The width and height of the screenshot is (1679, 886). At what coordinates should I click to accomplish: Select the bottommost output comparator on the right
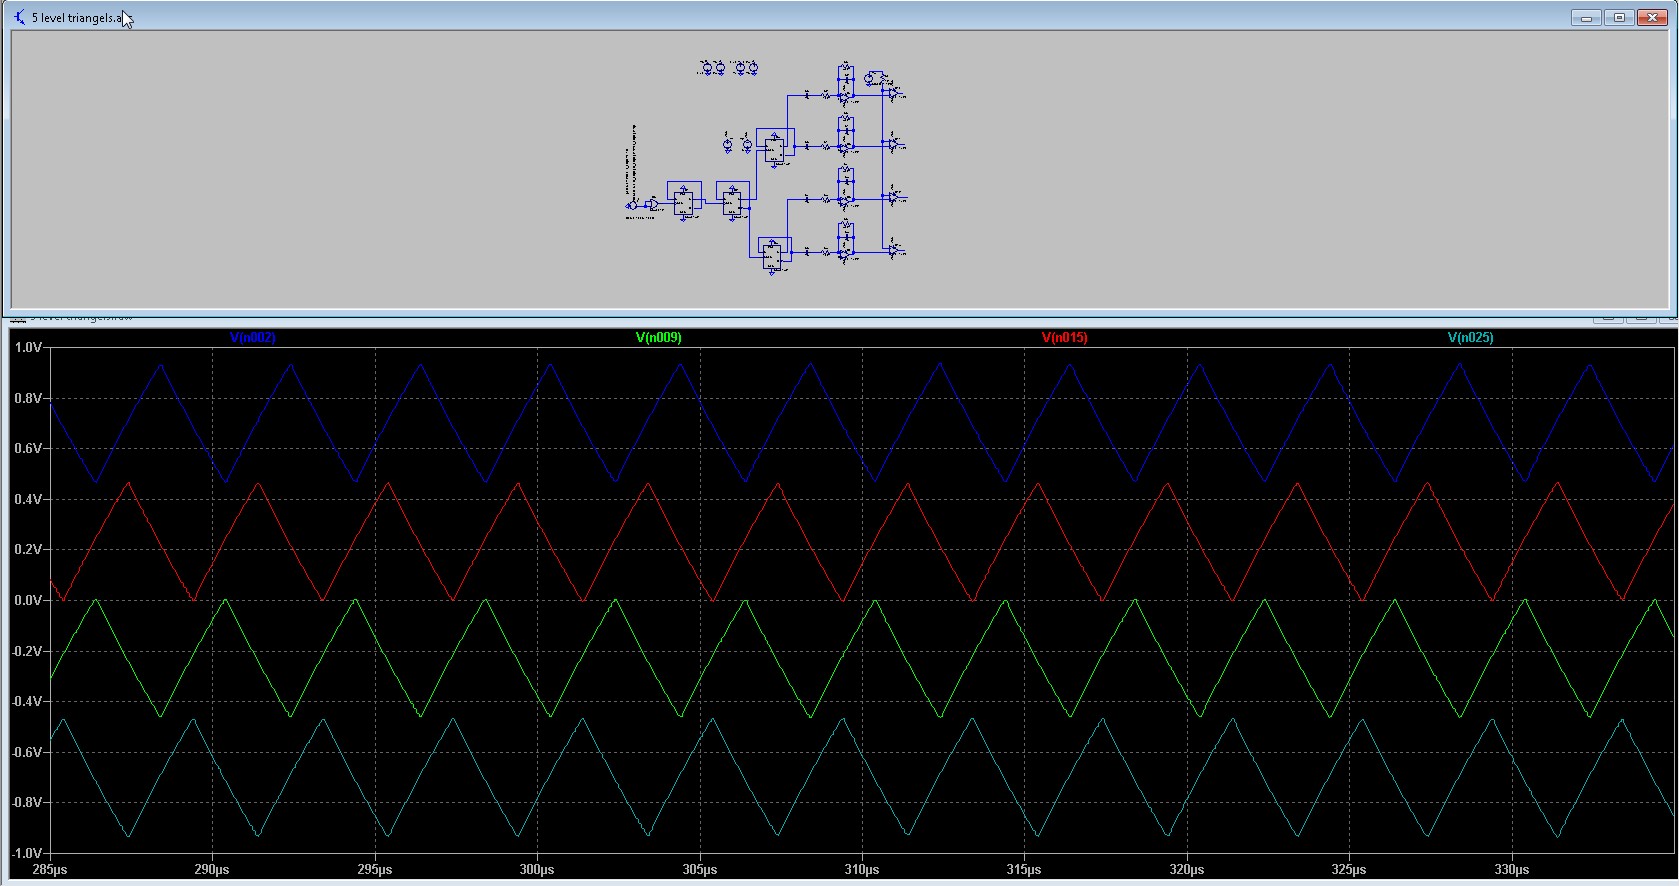coord(894,249)
